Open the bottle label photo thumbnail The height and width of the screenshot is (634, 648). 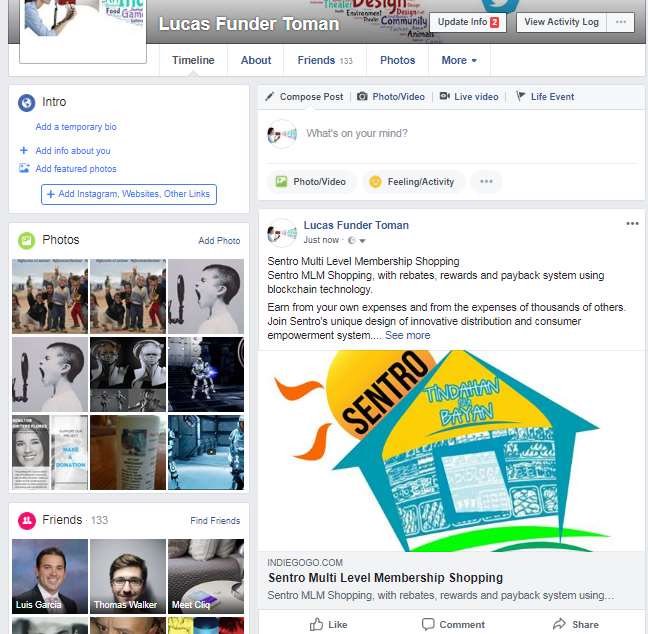(128, 453)
